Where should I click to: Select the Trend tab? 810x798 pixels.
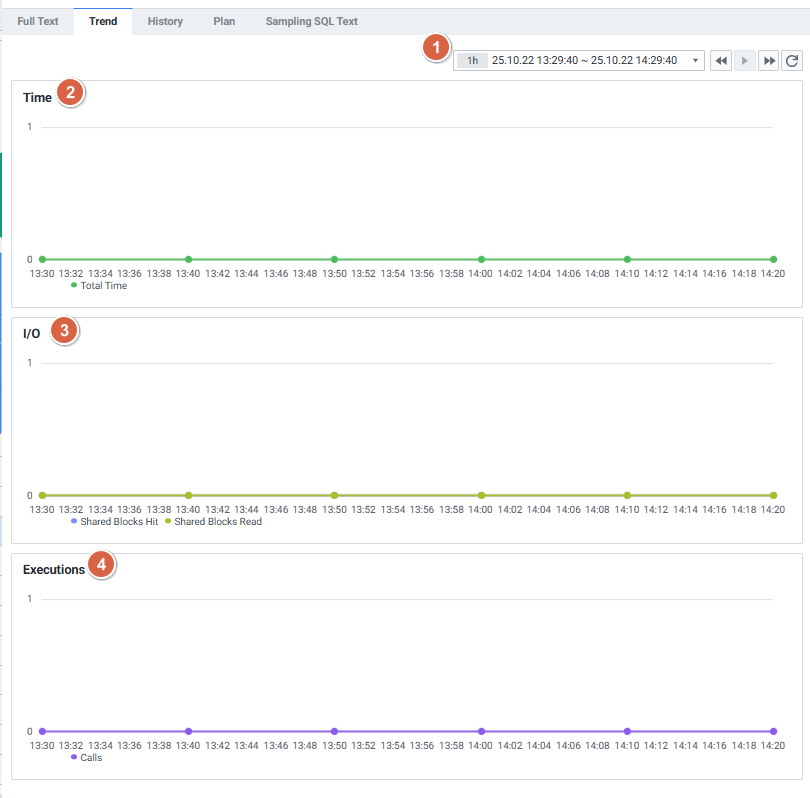(x=103, y=21)
